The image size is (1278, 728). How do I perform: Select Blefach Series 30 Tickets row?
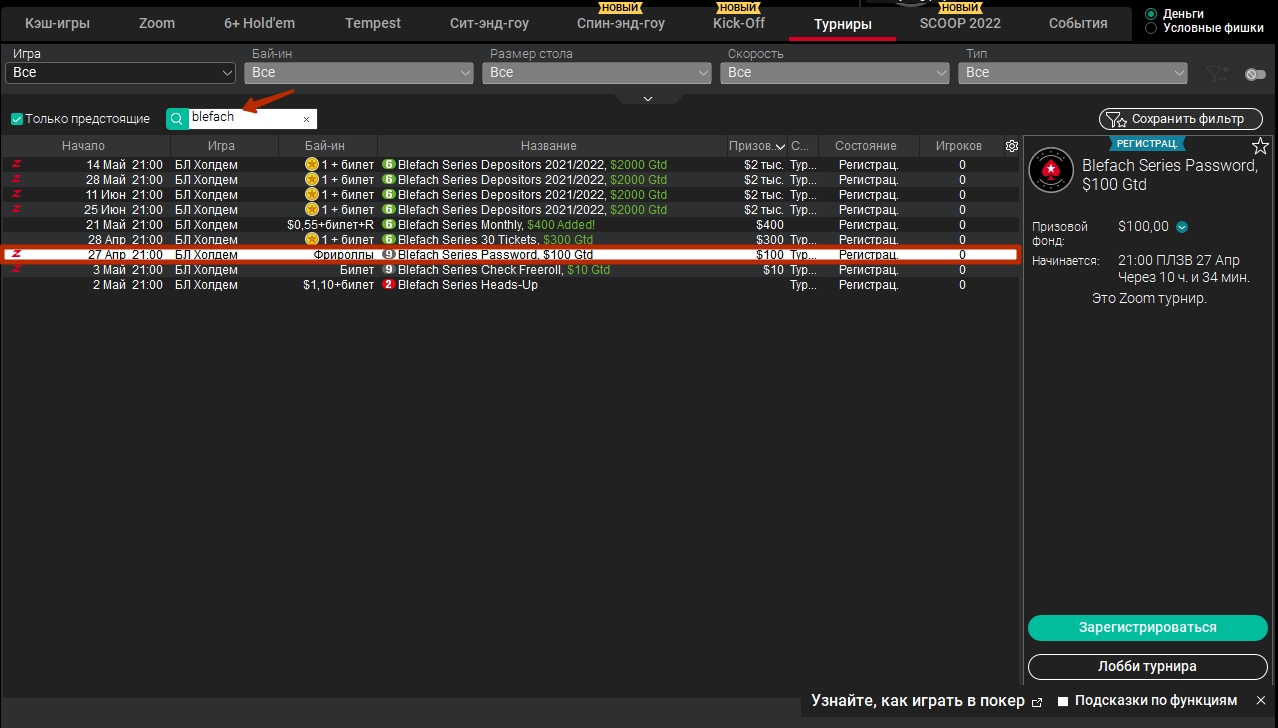510,240
